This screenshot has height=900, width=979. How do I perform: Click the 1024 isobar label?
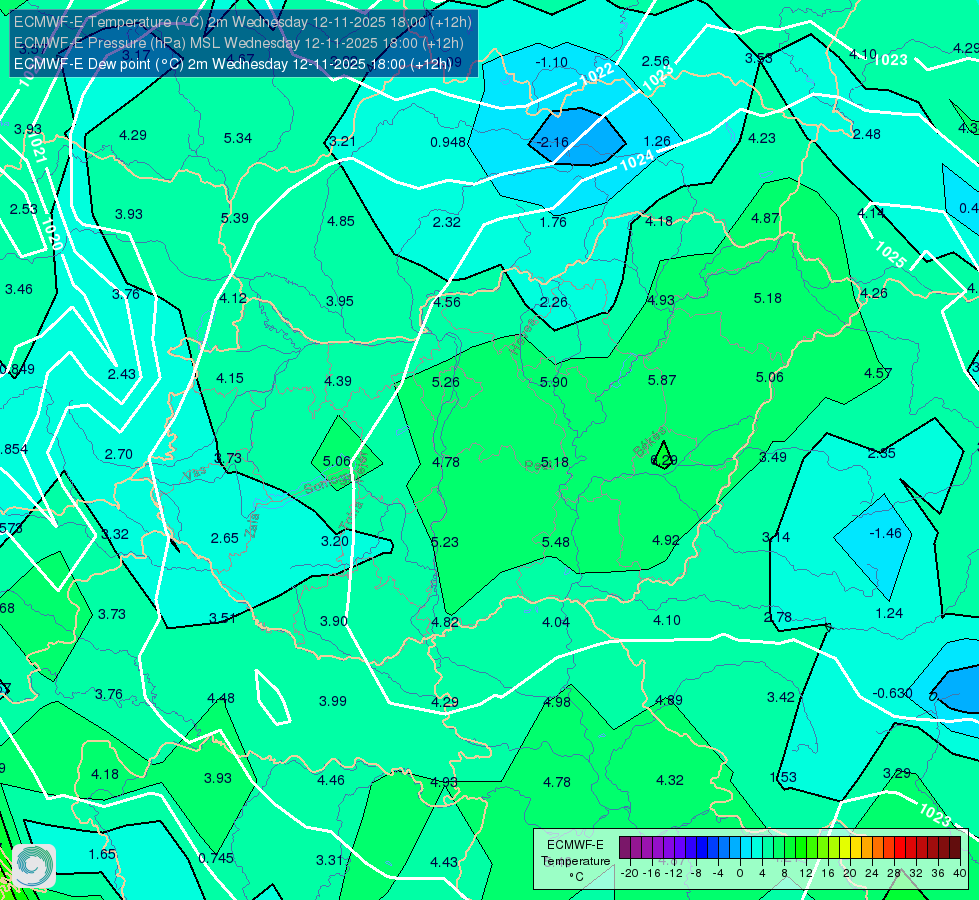[637, 161]
